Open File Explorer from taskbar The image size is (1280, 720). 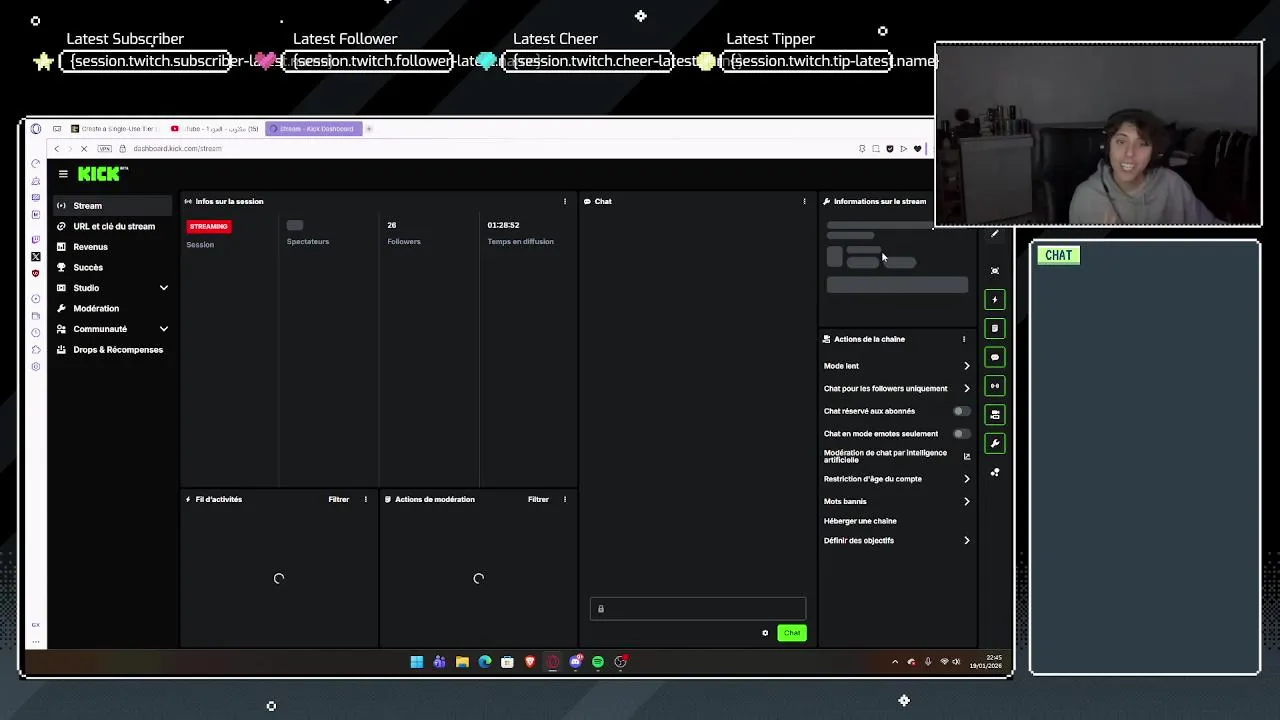coord(462,662)
